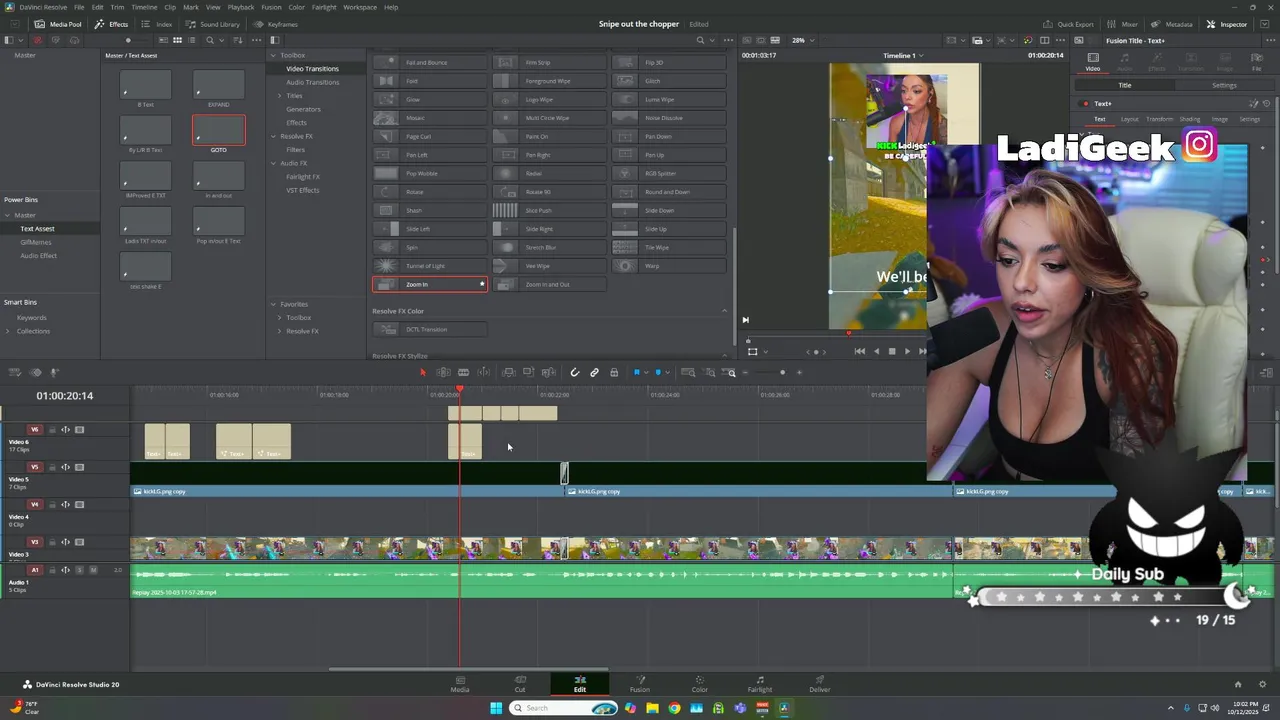1280x720 pixels.
Task: Open the media pool search icon
Action: click(x=210, y=40)
